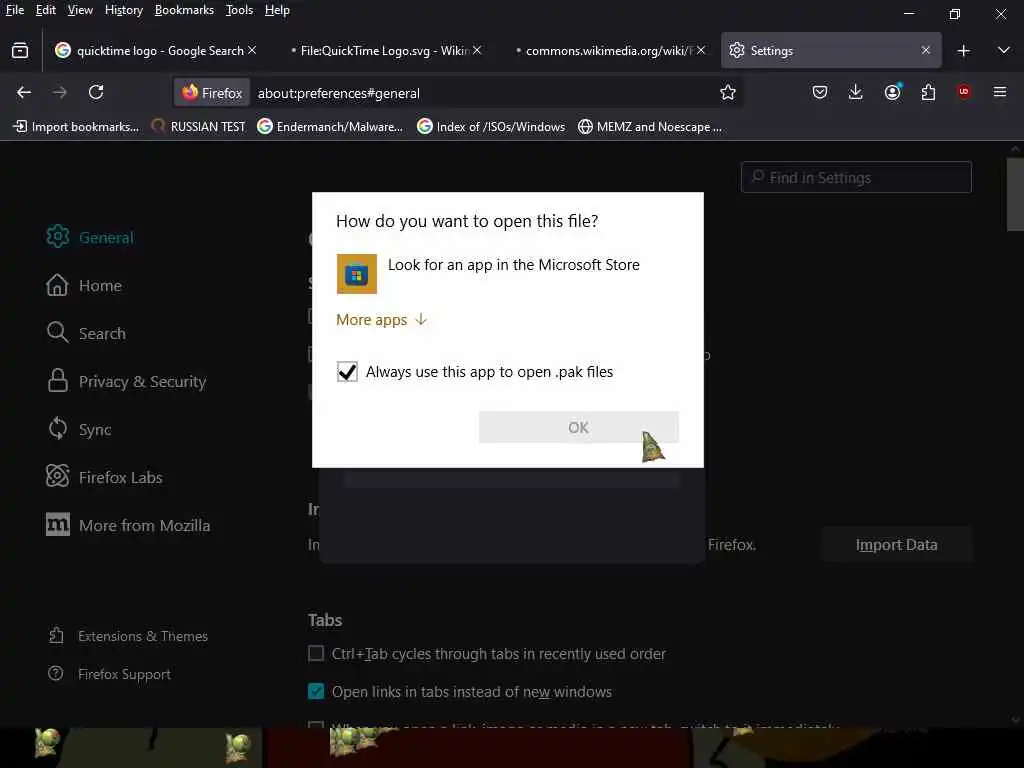Go back with the back arrow
The height and width of the screenshot is (768, 1024).
(x=24, y=93)
